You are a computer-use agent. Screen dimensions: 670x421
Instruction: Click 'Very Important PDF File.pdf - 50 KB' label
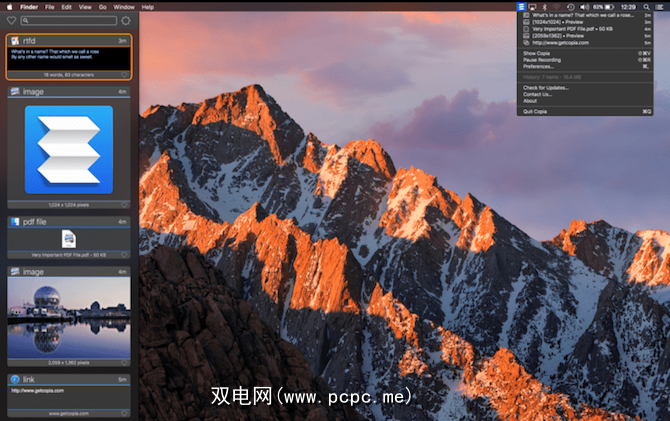[x=68, y=255]
